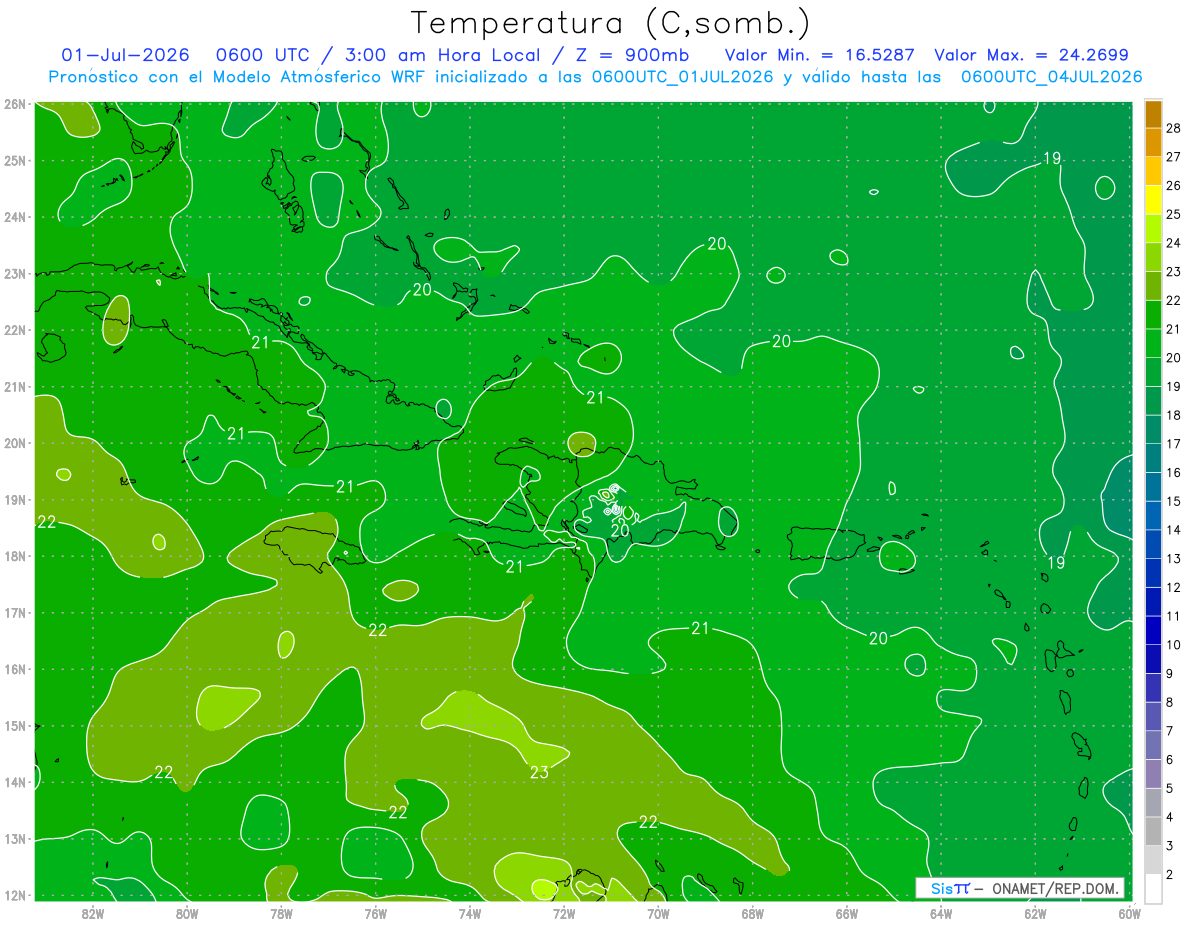Click the color scale label "28"
The height and width of the screenshot is (927, 1200).
pyautogui.click(x=1174, y=128)
